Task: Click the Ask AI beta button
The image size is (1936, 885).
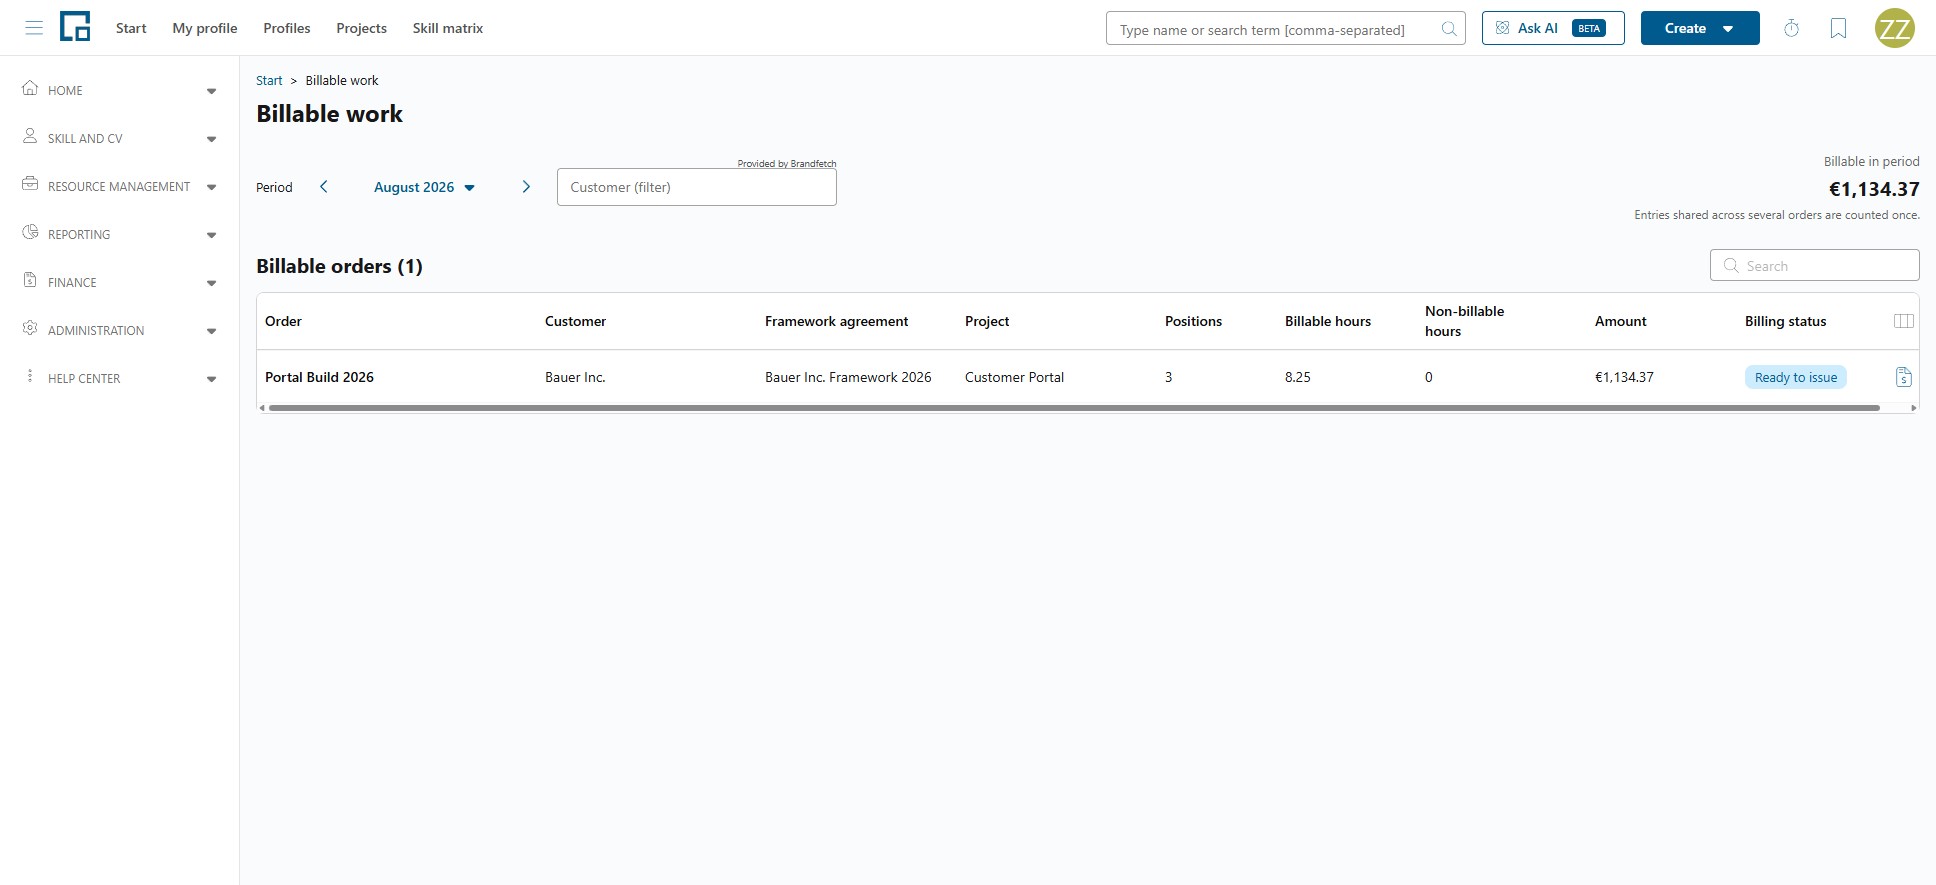Action: [1553, 28]
